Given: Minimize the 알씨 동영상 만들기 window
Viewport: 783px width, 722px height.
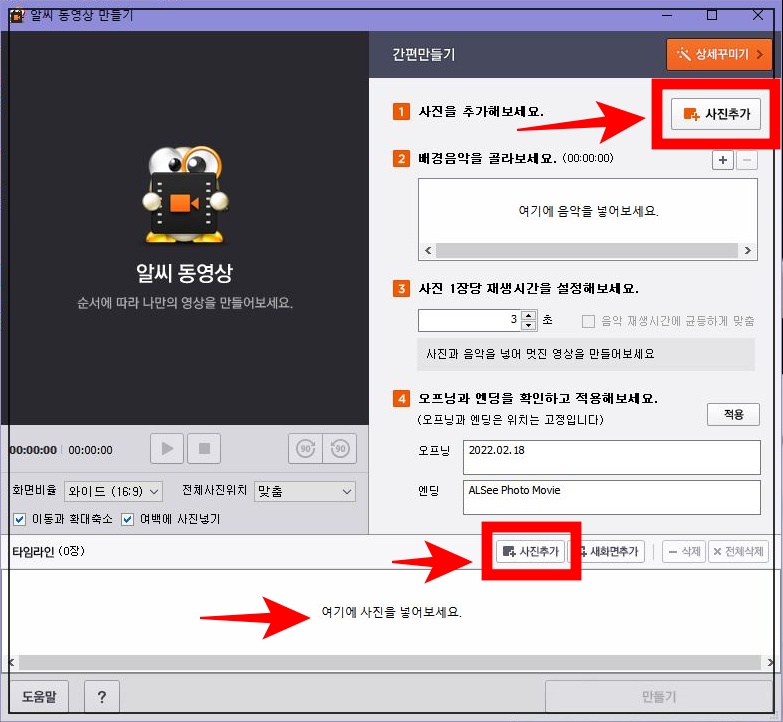Looking at the screenshot, I should (x=667, y=15).
